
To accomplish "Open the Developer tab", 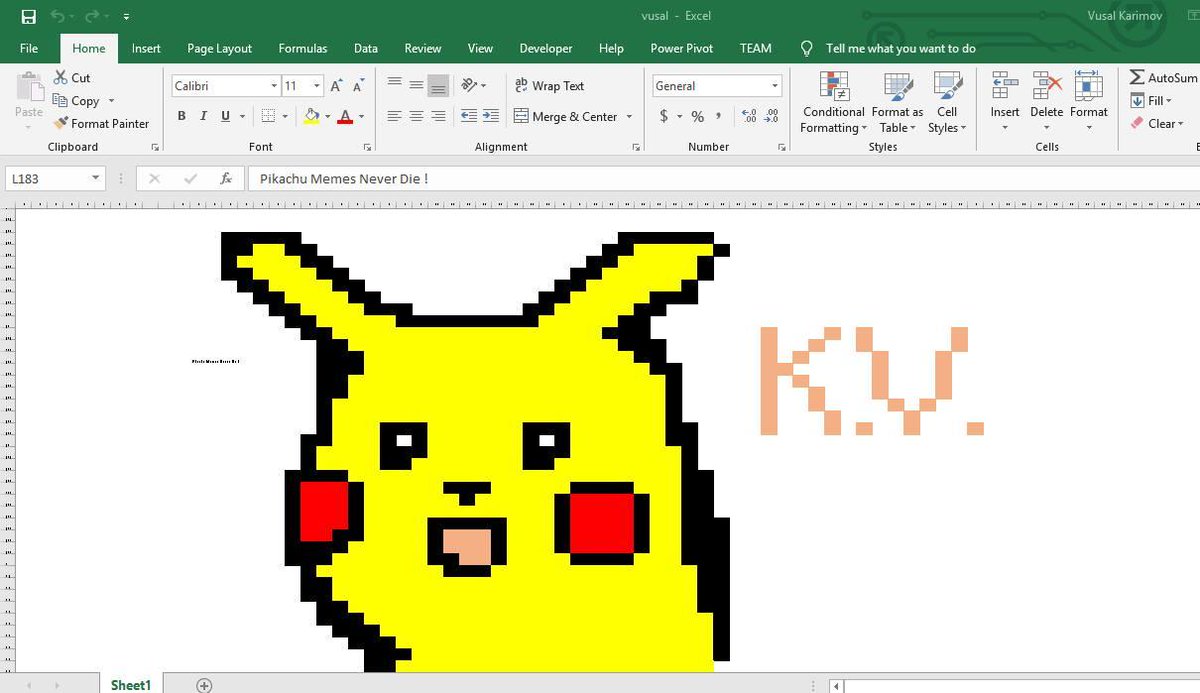I will (546, 48).
